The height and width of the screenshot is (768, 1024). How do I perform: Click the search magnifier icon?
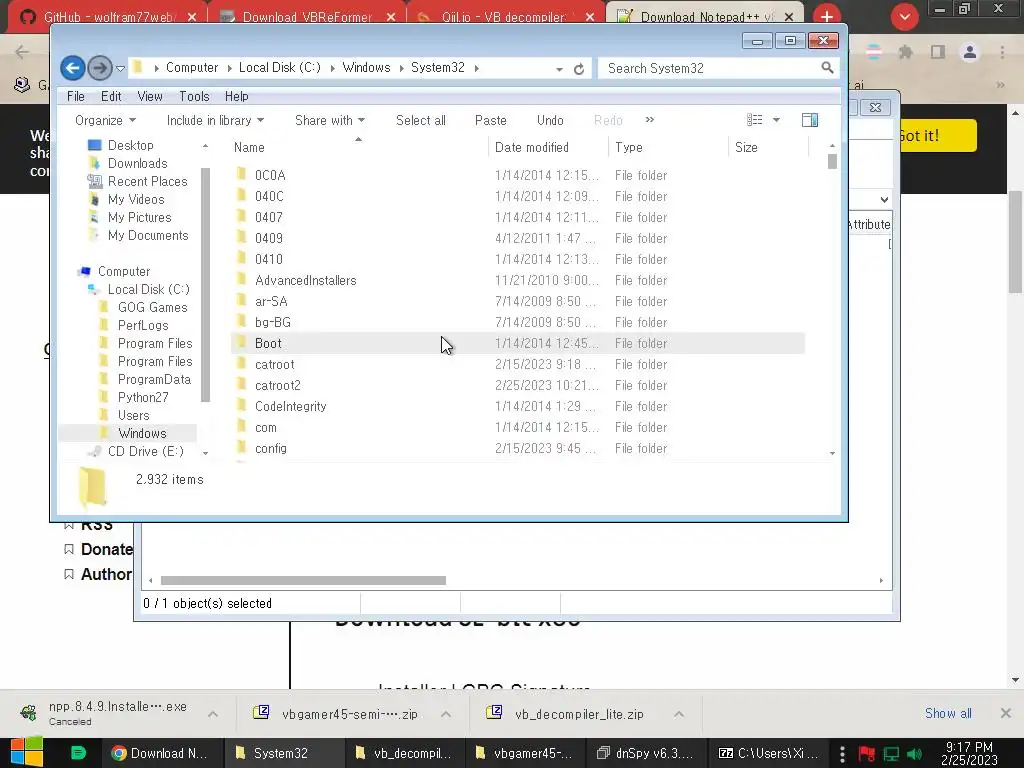point(827,68)
